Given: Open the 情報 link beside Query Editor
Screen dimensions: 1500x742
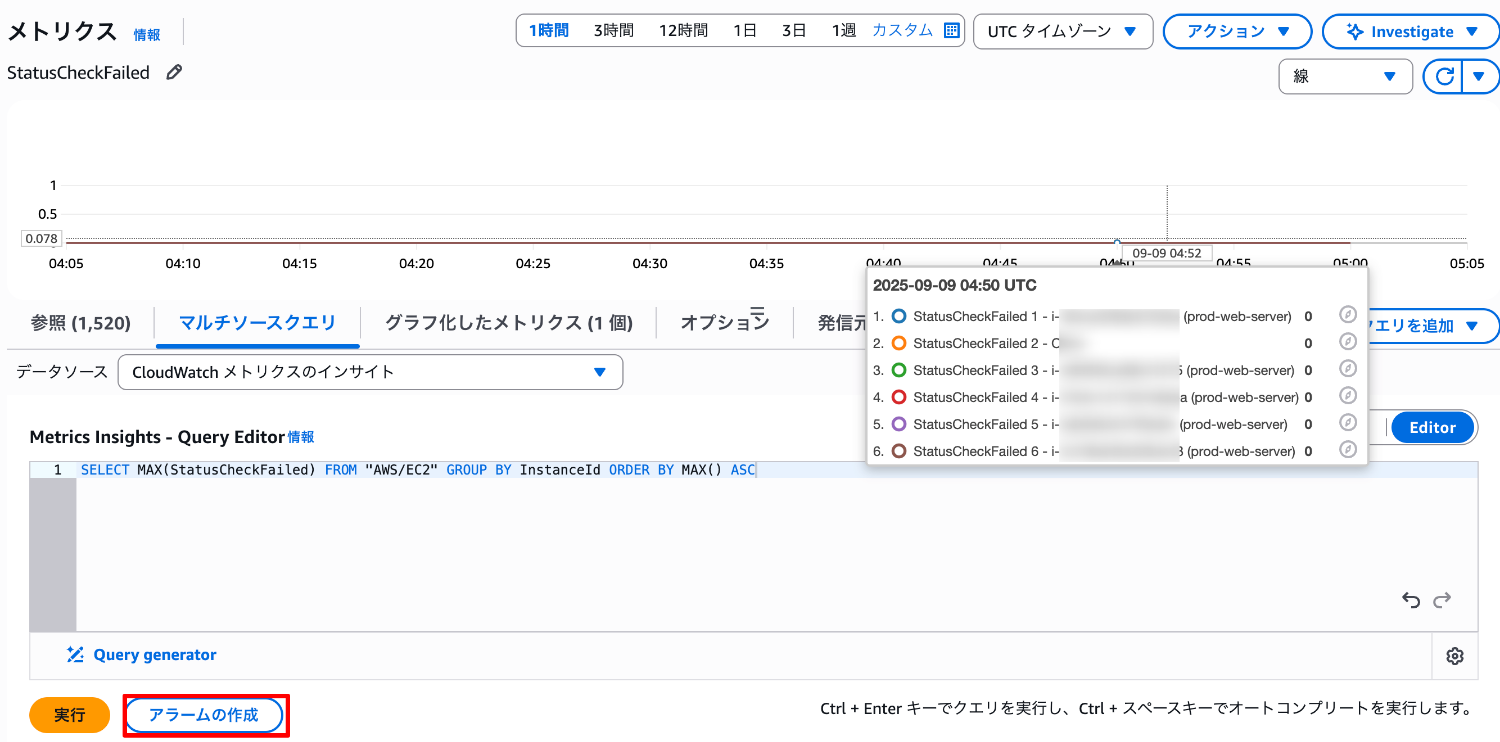Looking at the screenshot, I should tap(301, 437).
